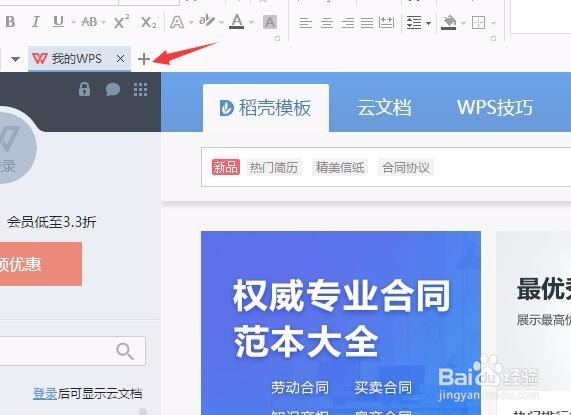Switch to 云文档 tab

coord(384,108)
